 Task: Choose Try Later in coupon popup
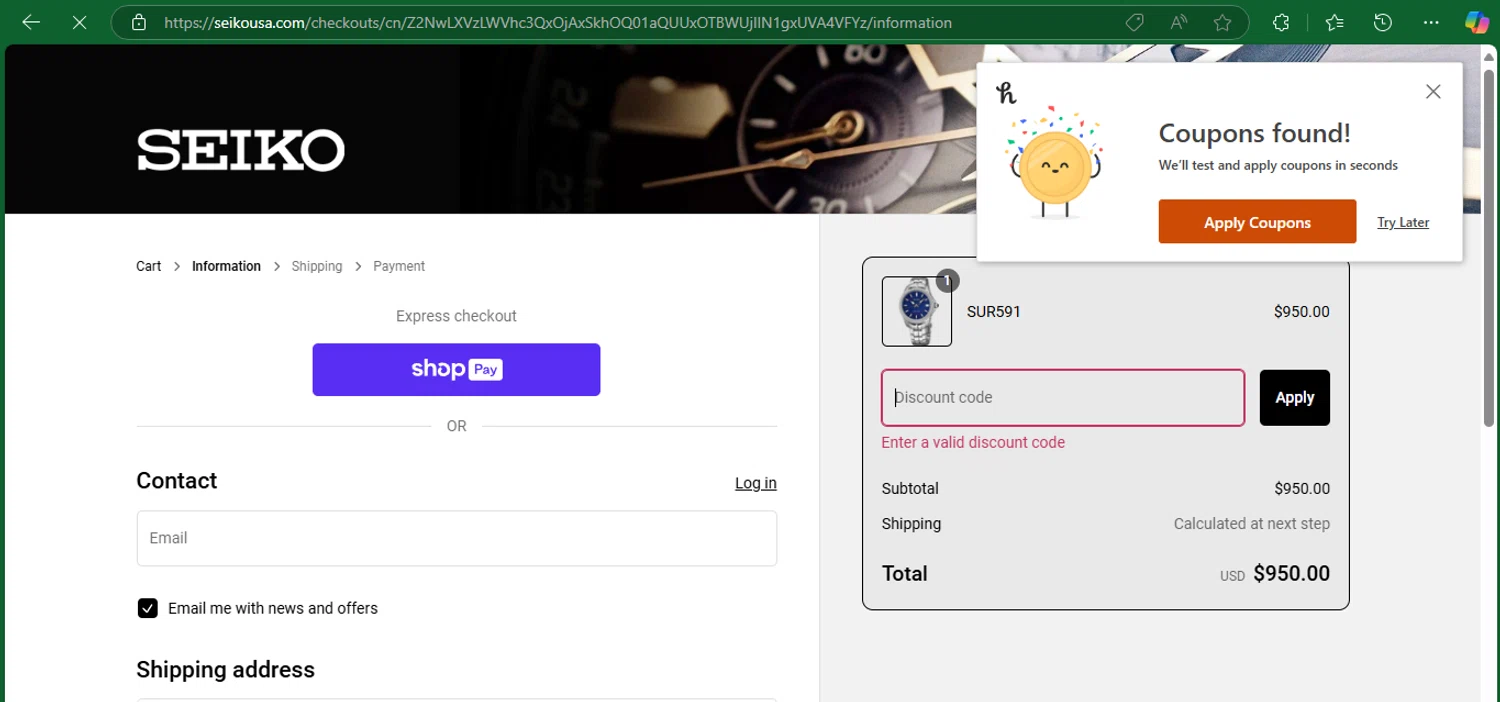click(x=1403, y=222)
